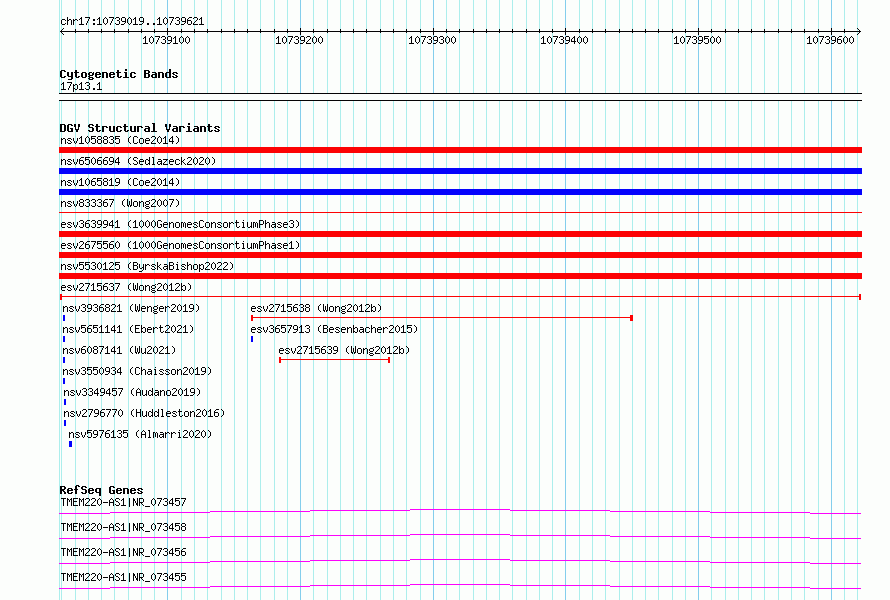Click the 17p13.1 cytogenetic band label
The height and width of the screenshot is (600, 890).
pyautogui.click(x=81, y=86)
